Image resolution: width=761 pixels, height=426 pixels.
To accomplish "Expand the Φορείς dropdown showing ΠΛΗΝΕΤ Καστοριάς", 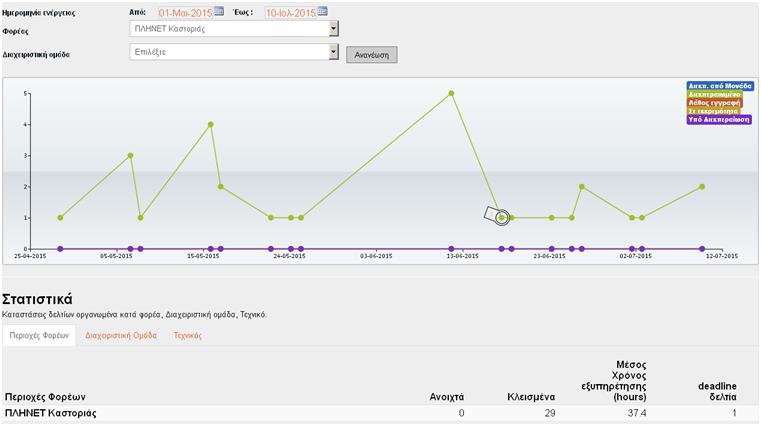I will 334,29.
